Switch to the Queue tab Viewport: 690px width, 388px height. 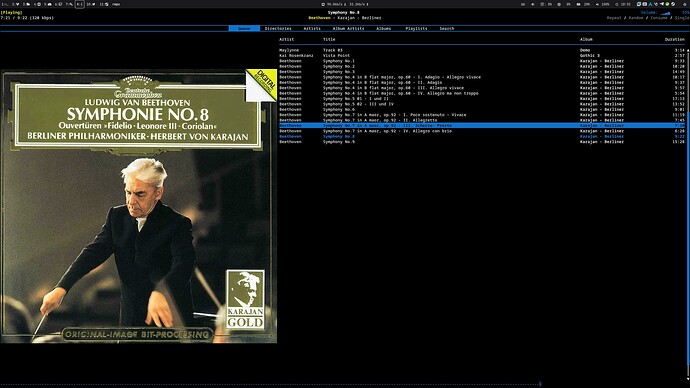244,29
